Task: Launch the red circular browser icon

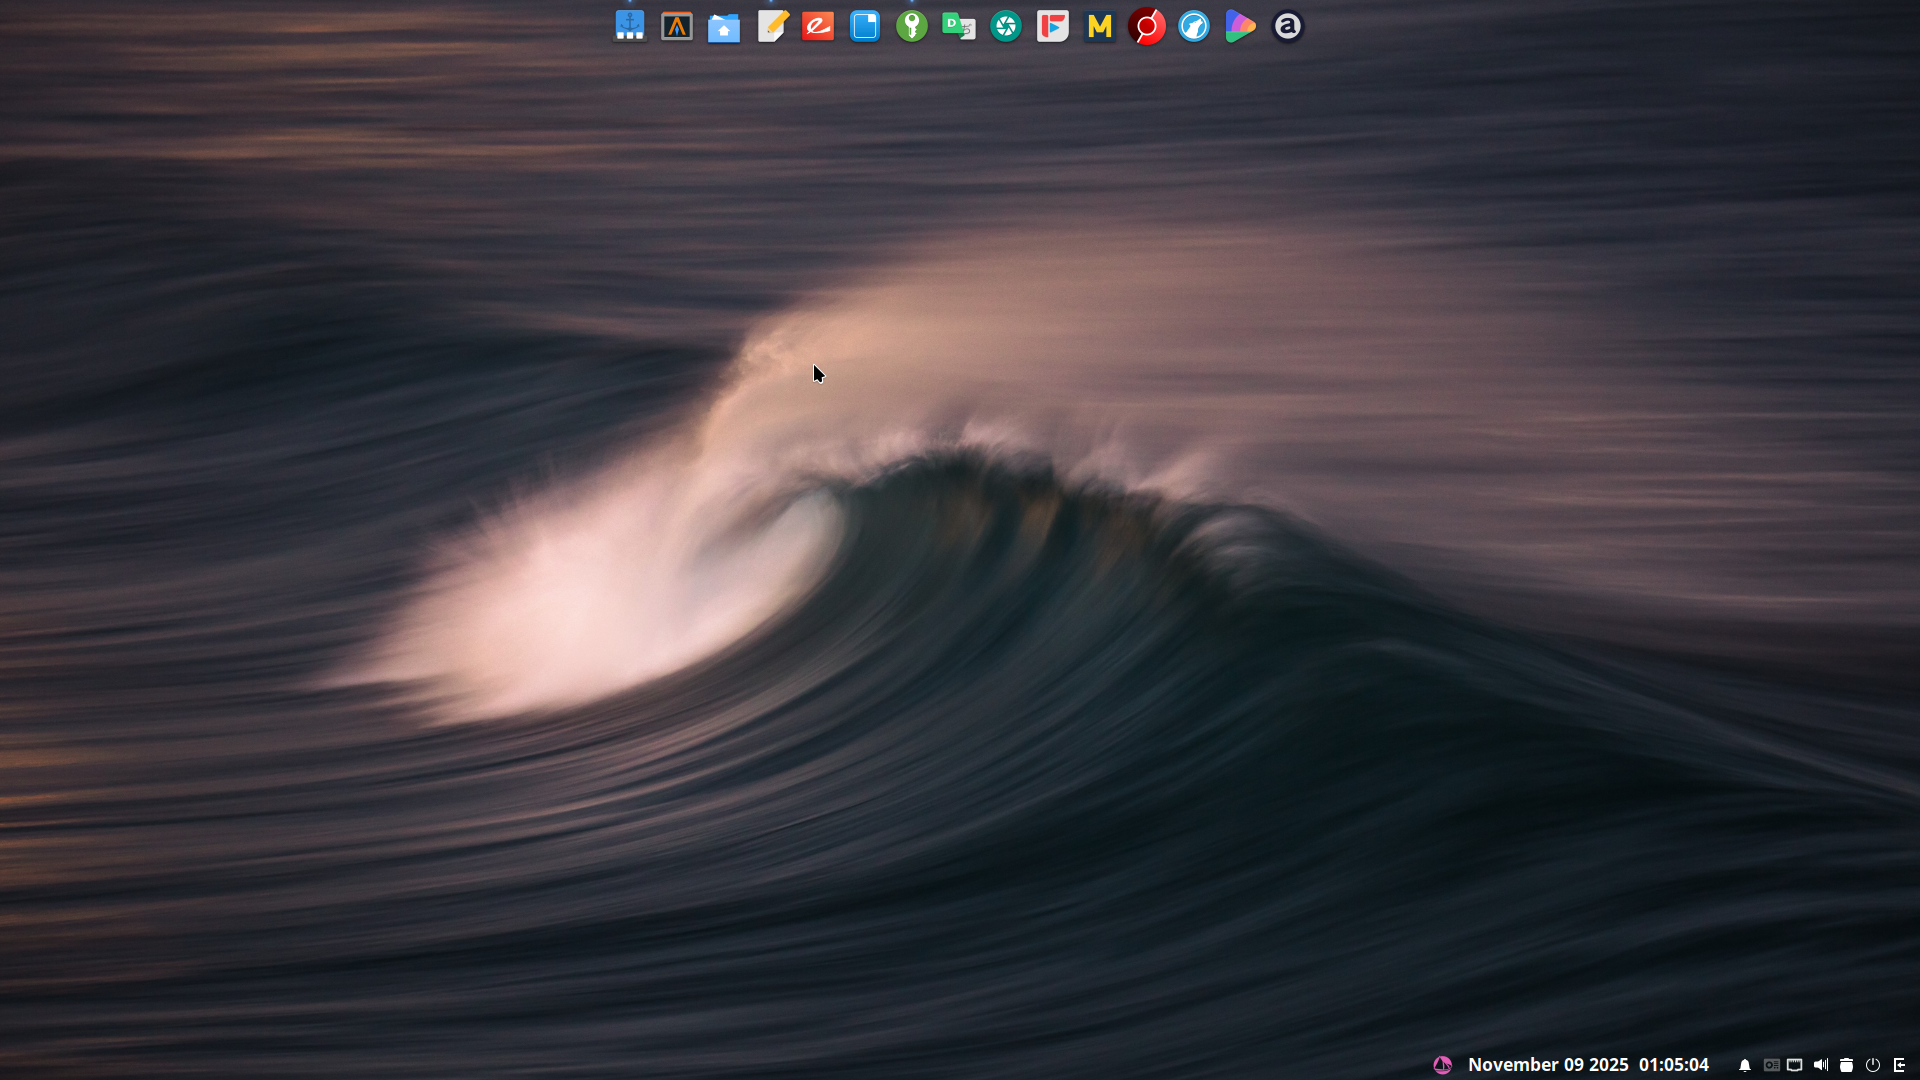Action: (1147, 26)
